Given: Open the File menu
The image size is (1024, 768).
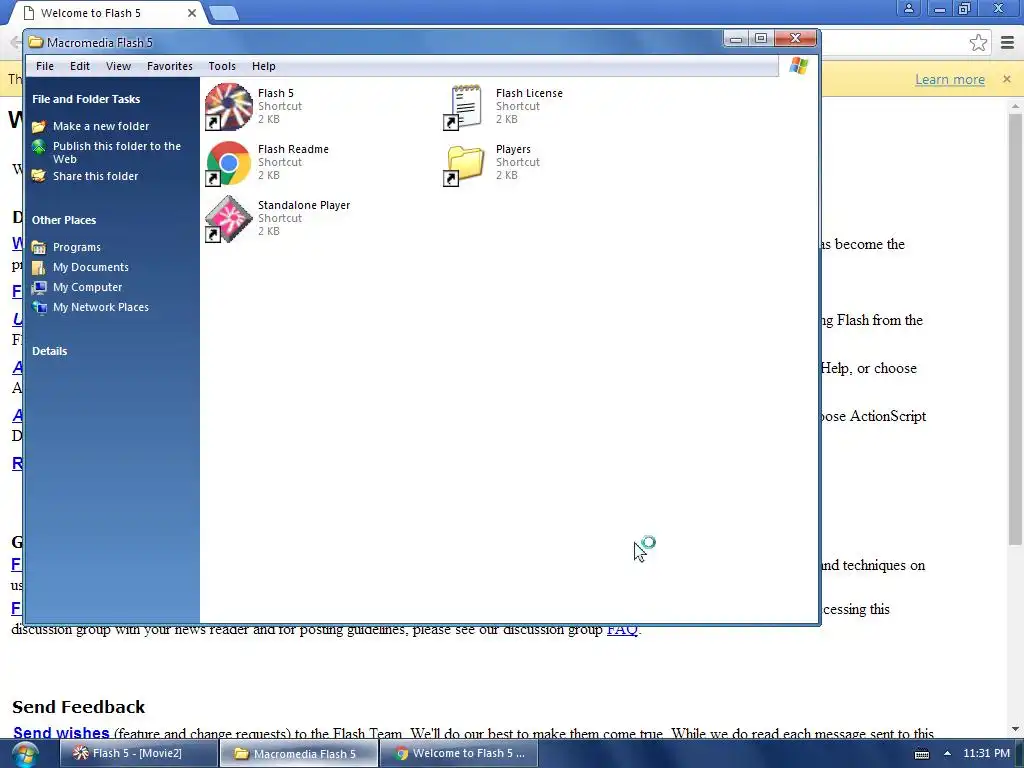Looking at the screenshot, I should [x=45, y=66].
